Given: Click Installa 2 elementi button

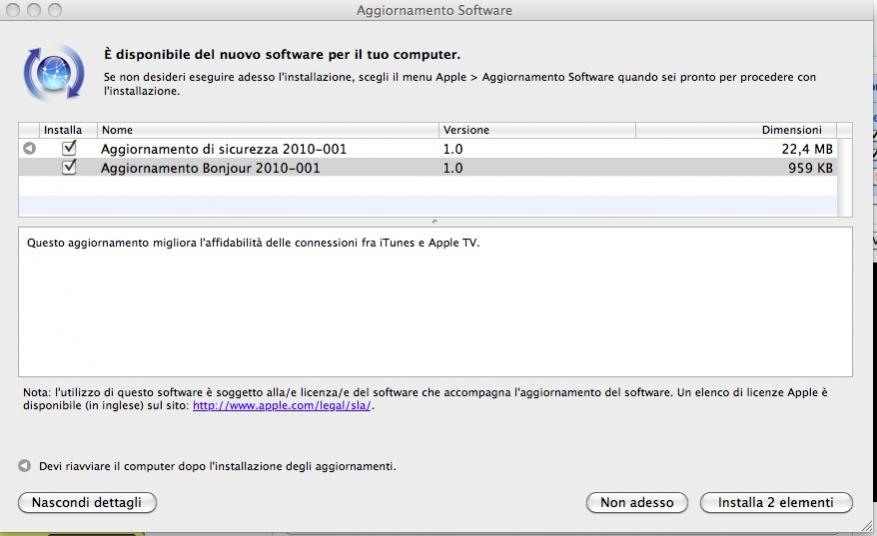Looking at the screenshot, I should click(x=776, y=502).
